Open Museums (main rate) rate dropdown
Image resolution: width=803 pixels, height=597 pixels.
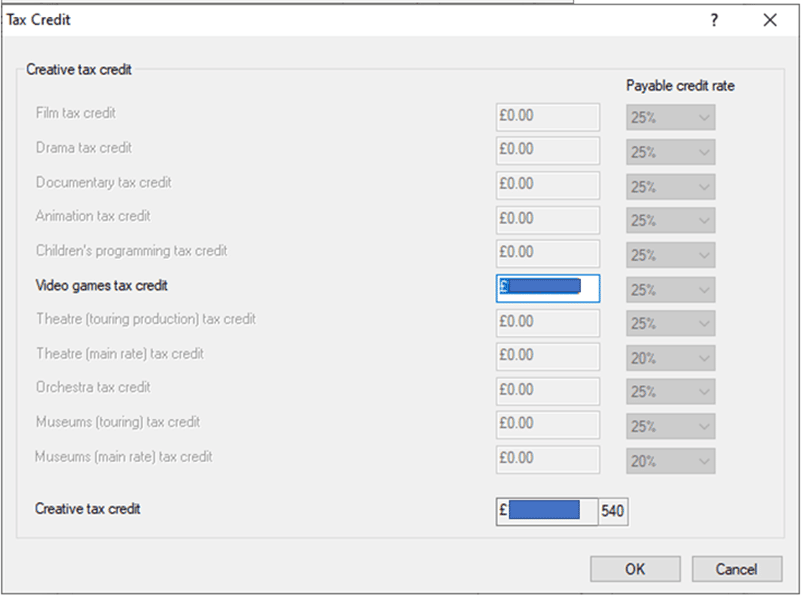[670, 461]
